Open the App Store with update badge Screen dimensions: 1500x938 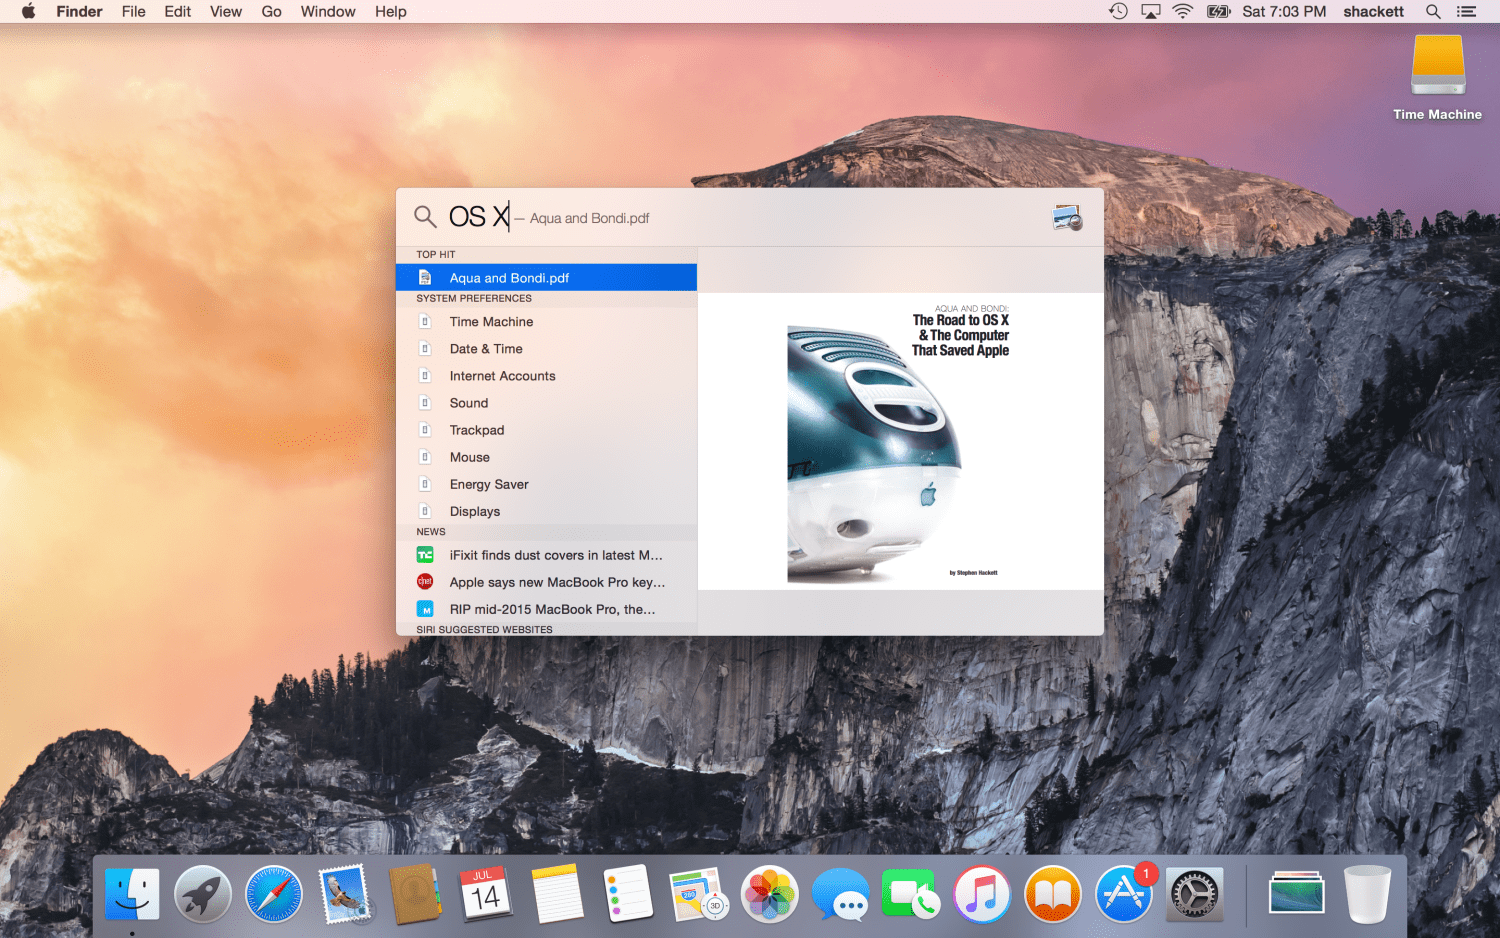click(x=1123, y=893)
